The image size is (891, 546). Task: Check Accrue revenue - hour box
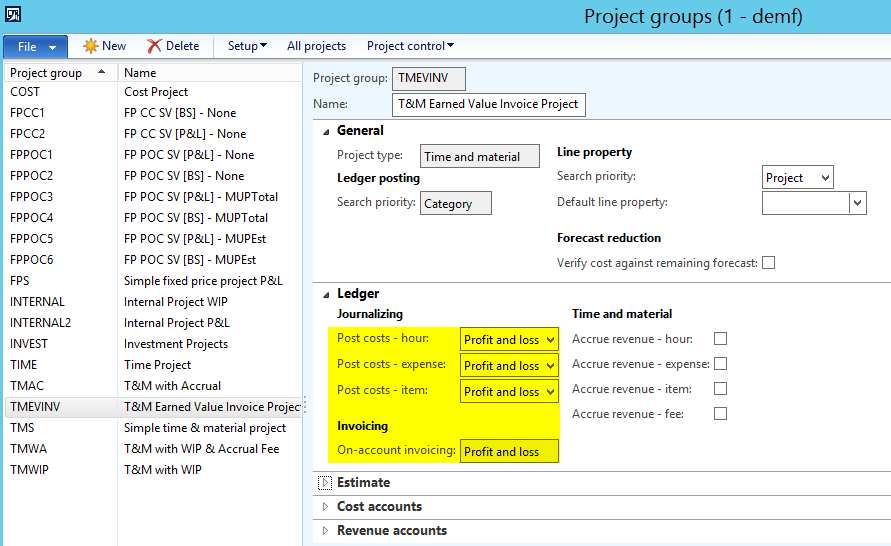click(720, 339)
